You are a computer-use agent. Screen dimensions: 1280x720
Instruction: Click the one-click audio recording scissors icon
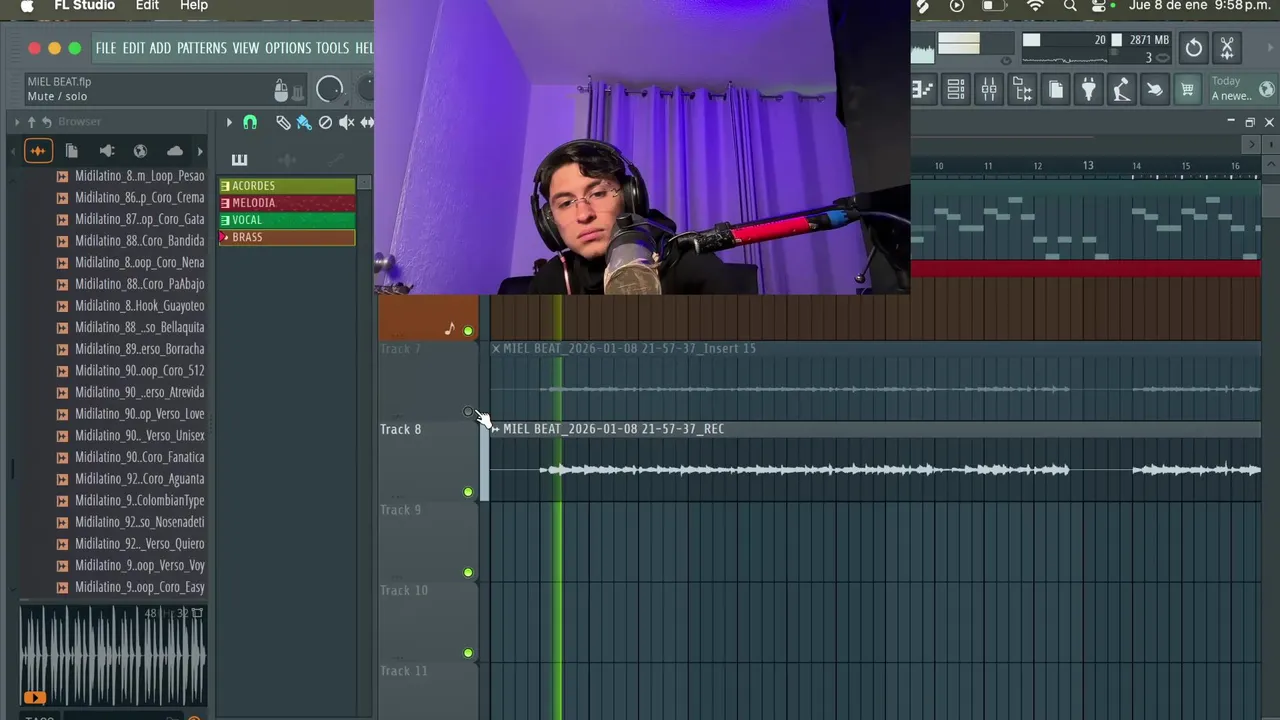pyautogui.click(x=1227, y=48)
